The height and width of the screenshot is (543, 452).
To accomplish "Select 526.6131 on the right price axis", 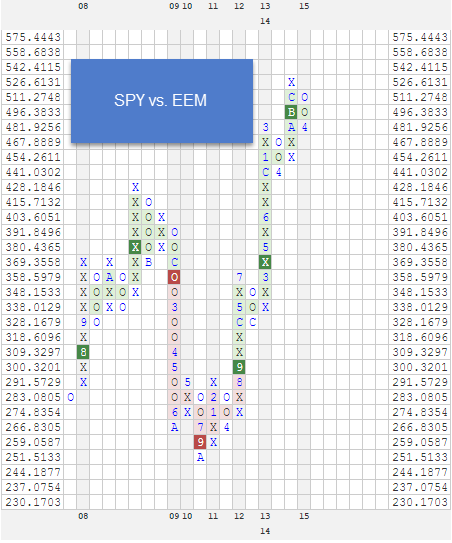I will pos(420,82).
